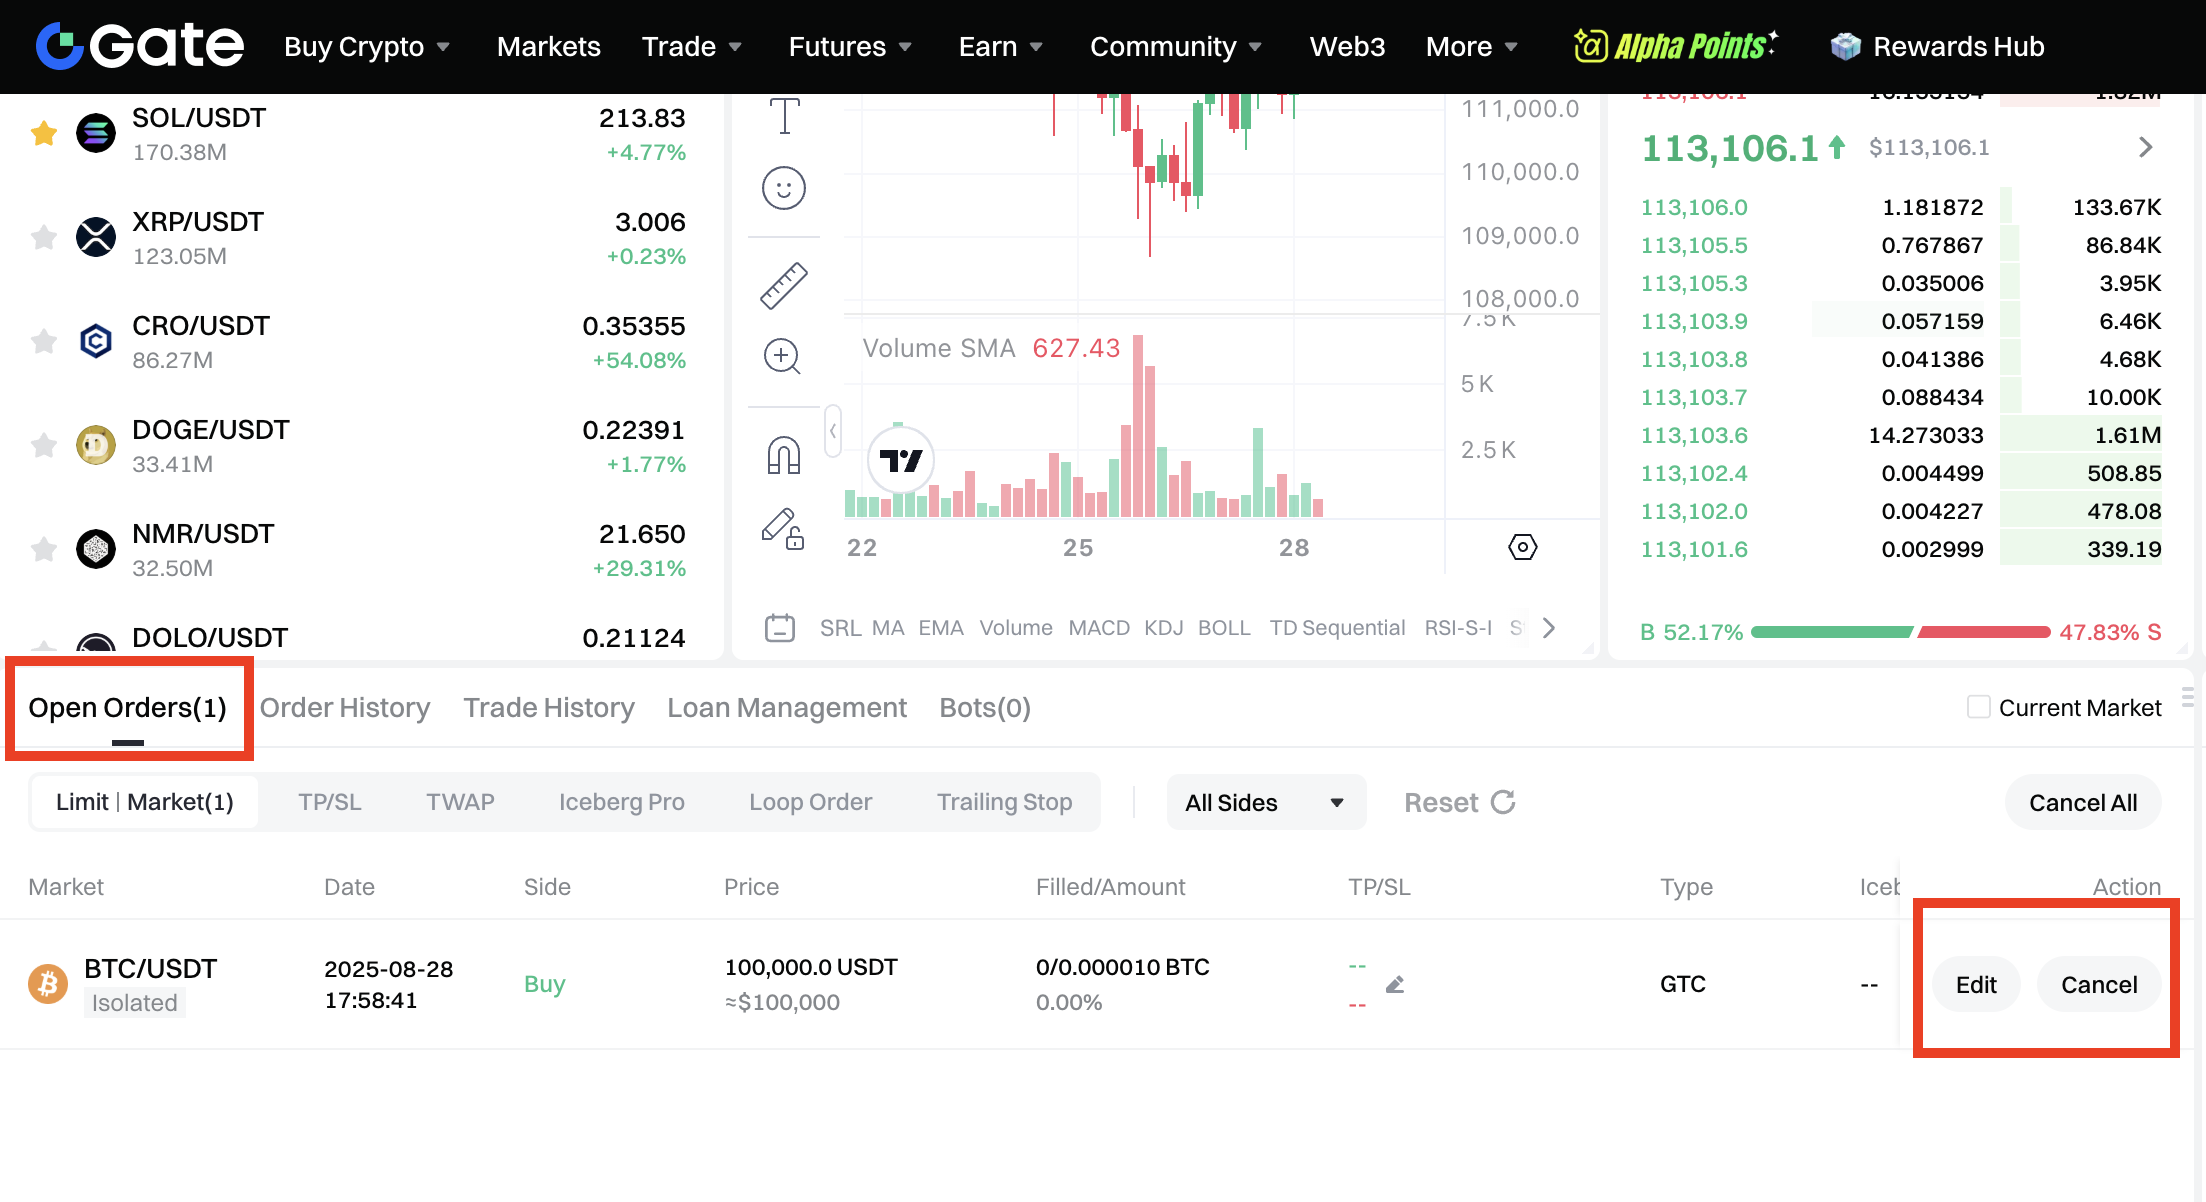Check the Current Market checkbox
Screen dimensions: 2206x1202
click(1978, 707)
